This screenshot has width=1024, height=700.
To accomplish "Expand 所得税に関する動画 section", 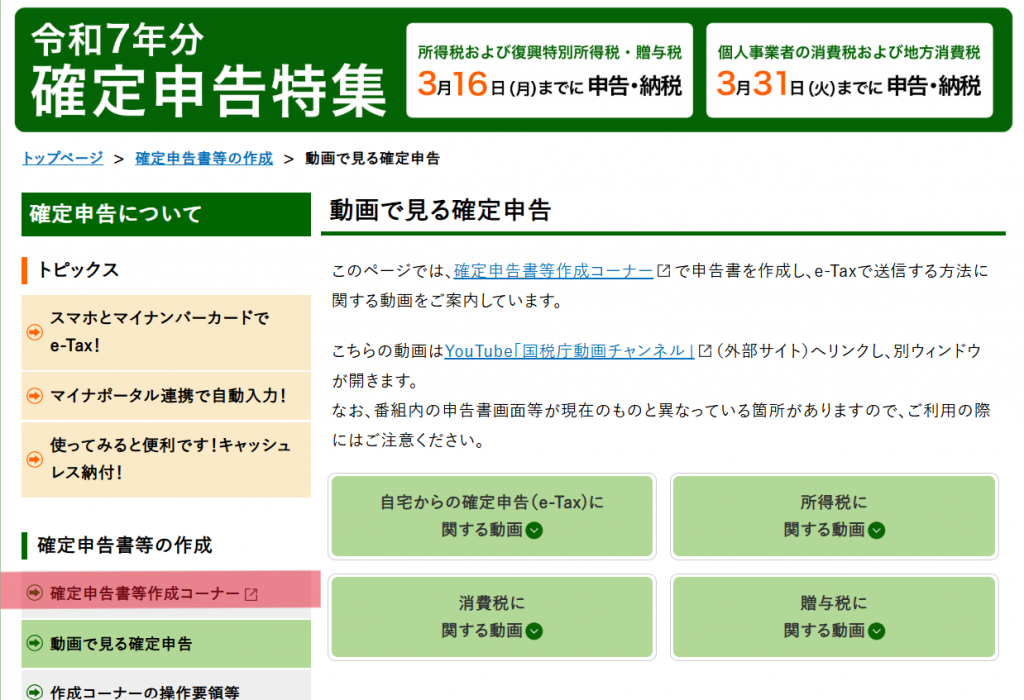I will coord(834,516).
